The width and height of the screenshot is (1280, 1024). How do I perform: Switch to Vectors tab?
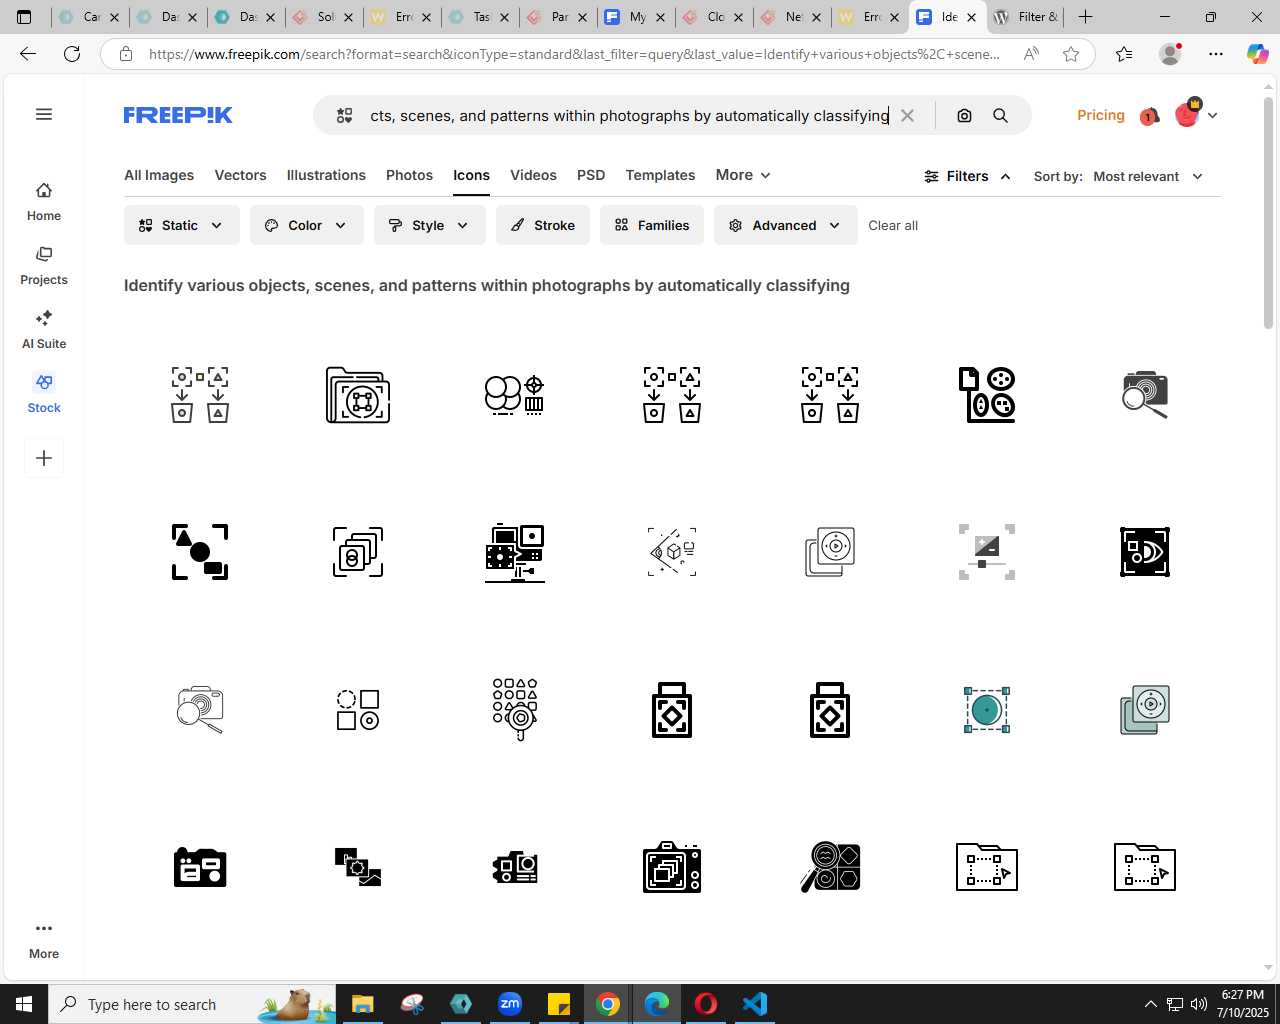click(x=241, y=175)
